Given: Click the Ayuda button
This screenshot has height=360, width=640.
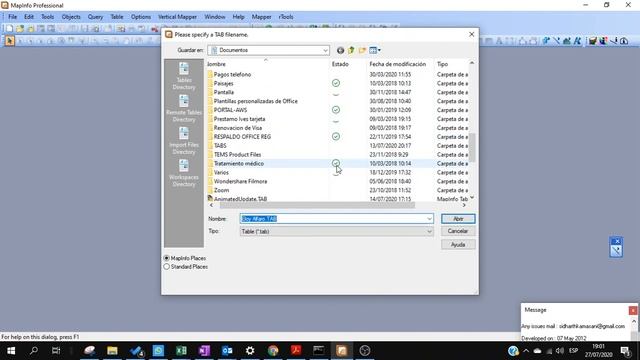Looking at the screenshot, I should tap(458, 244).
